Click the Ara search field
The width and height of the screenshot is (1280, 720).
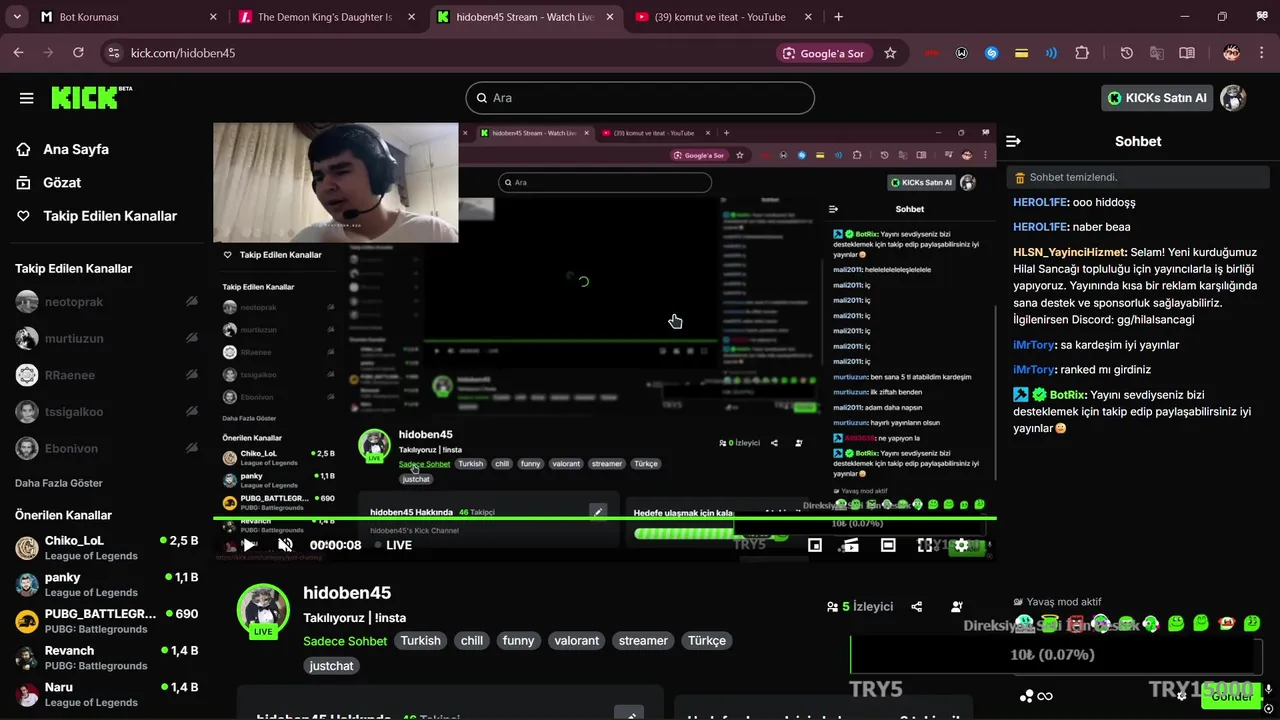640,98
